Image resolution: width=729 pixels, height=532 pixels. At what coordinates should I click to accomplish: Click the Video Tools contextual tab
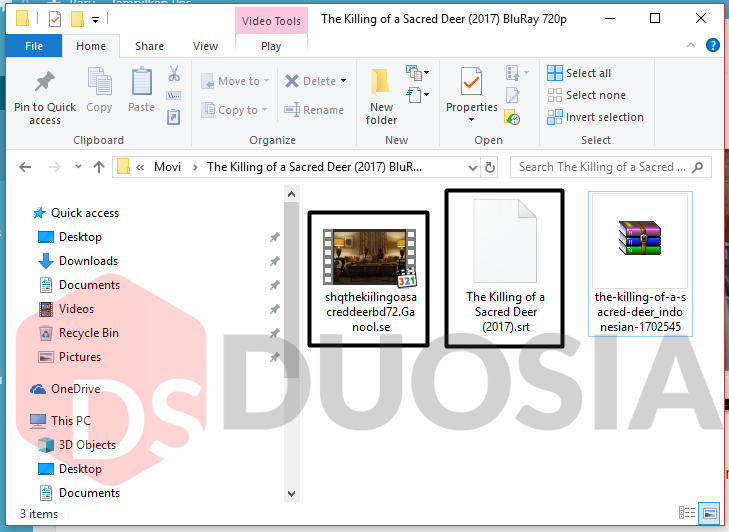point(271,21)
